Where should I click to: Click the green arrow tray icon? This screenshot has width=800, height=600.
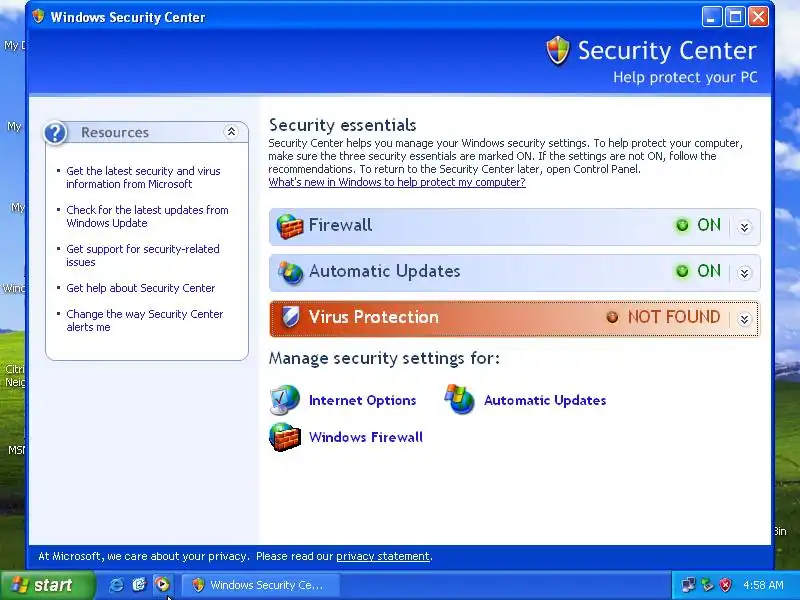coord(707,585)
